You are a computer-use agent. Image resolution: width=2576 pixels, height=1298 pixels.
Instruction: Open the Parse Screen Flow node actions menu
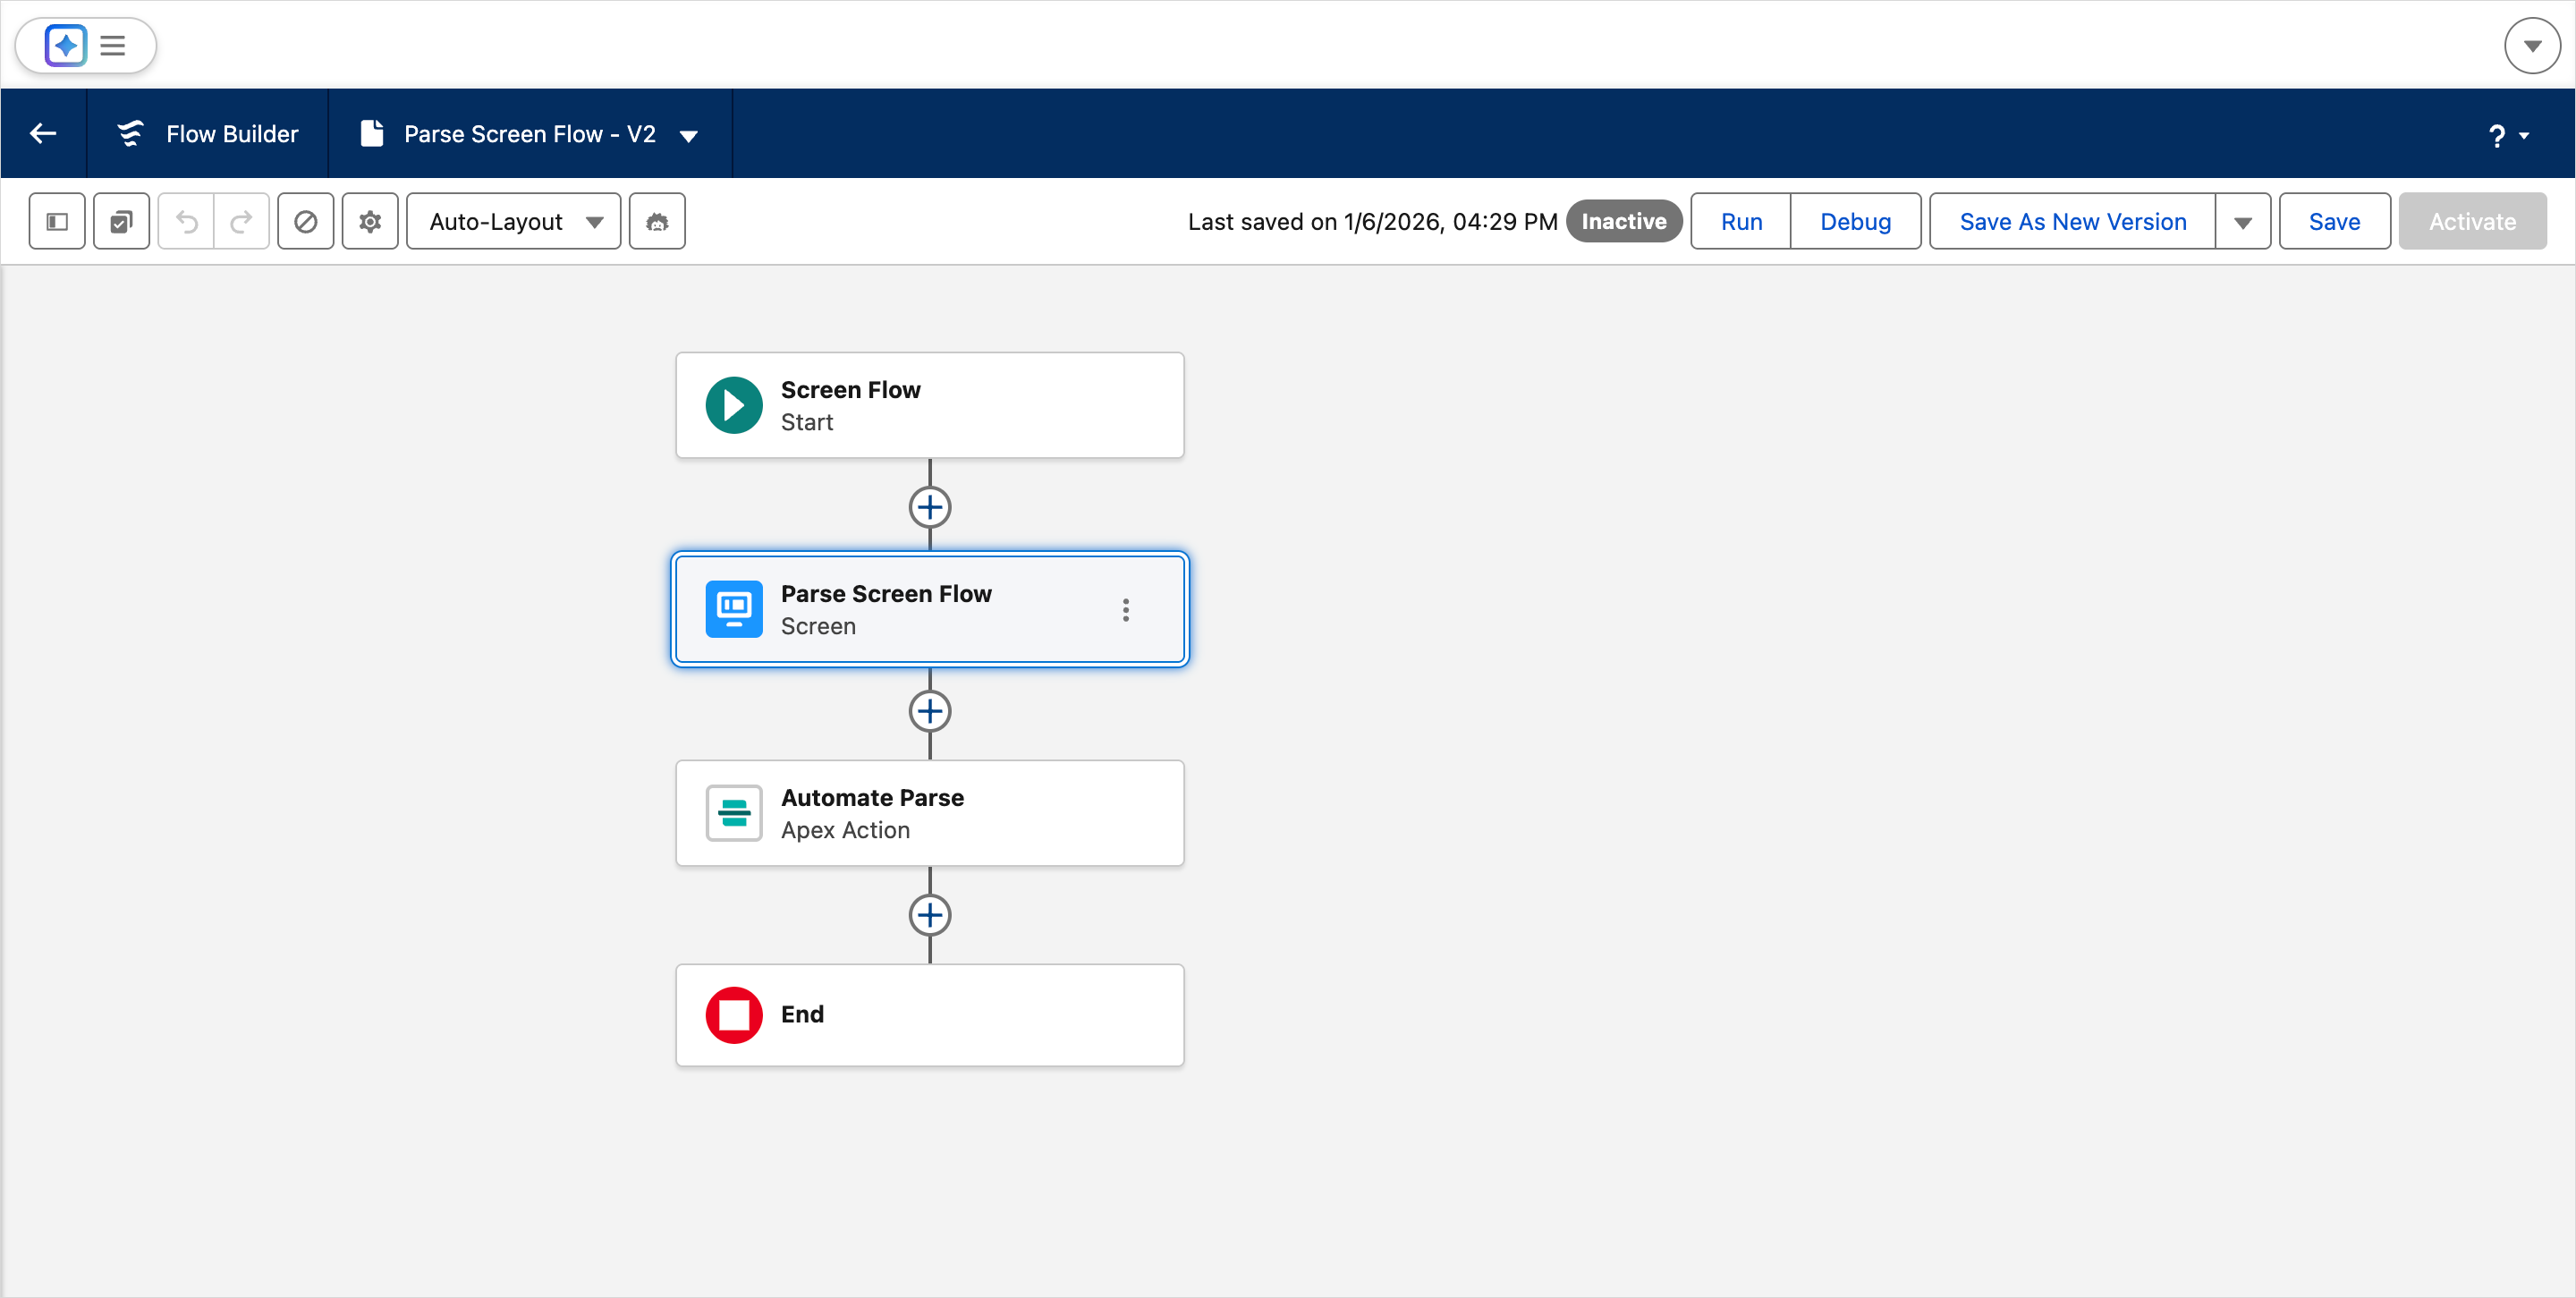tap(1126, 610)
